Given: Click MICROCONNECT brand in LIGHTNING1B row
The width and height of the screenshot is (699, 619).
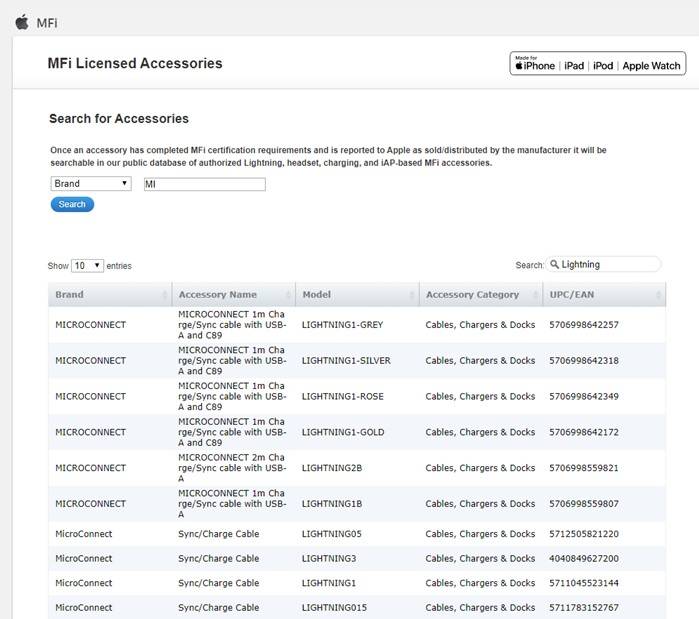Looking at the screenshot, I should [x=90, y=504].
